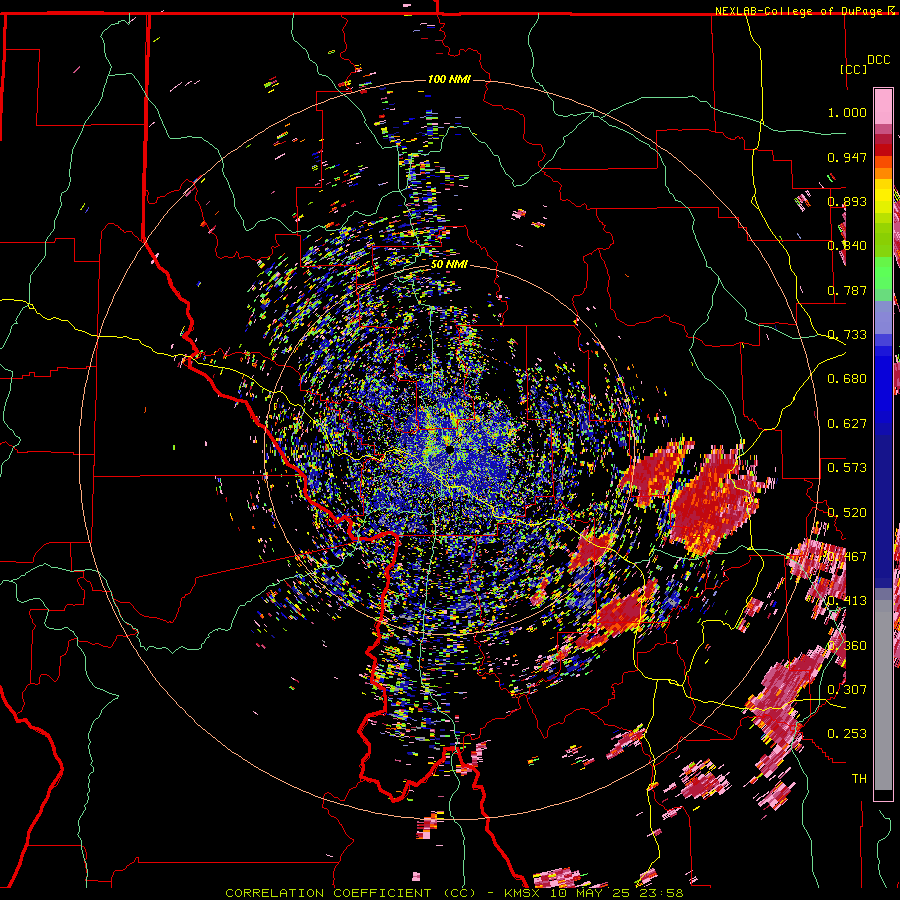This screenshot has height=900, width=900.
Task: Click the 0.253 scale value
Action: [x=847, y=734]
